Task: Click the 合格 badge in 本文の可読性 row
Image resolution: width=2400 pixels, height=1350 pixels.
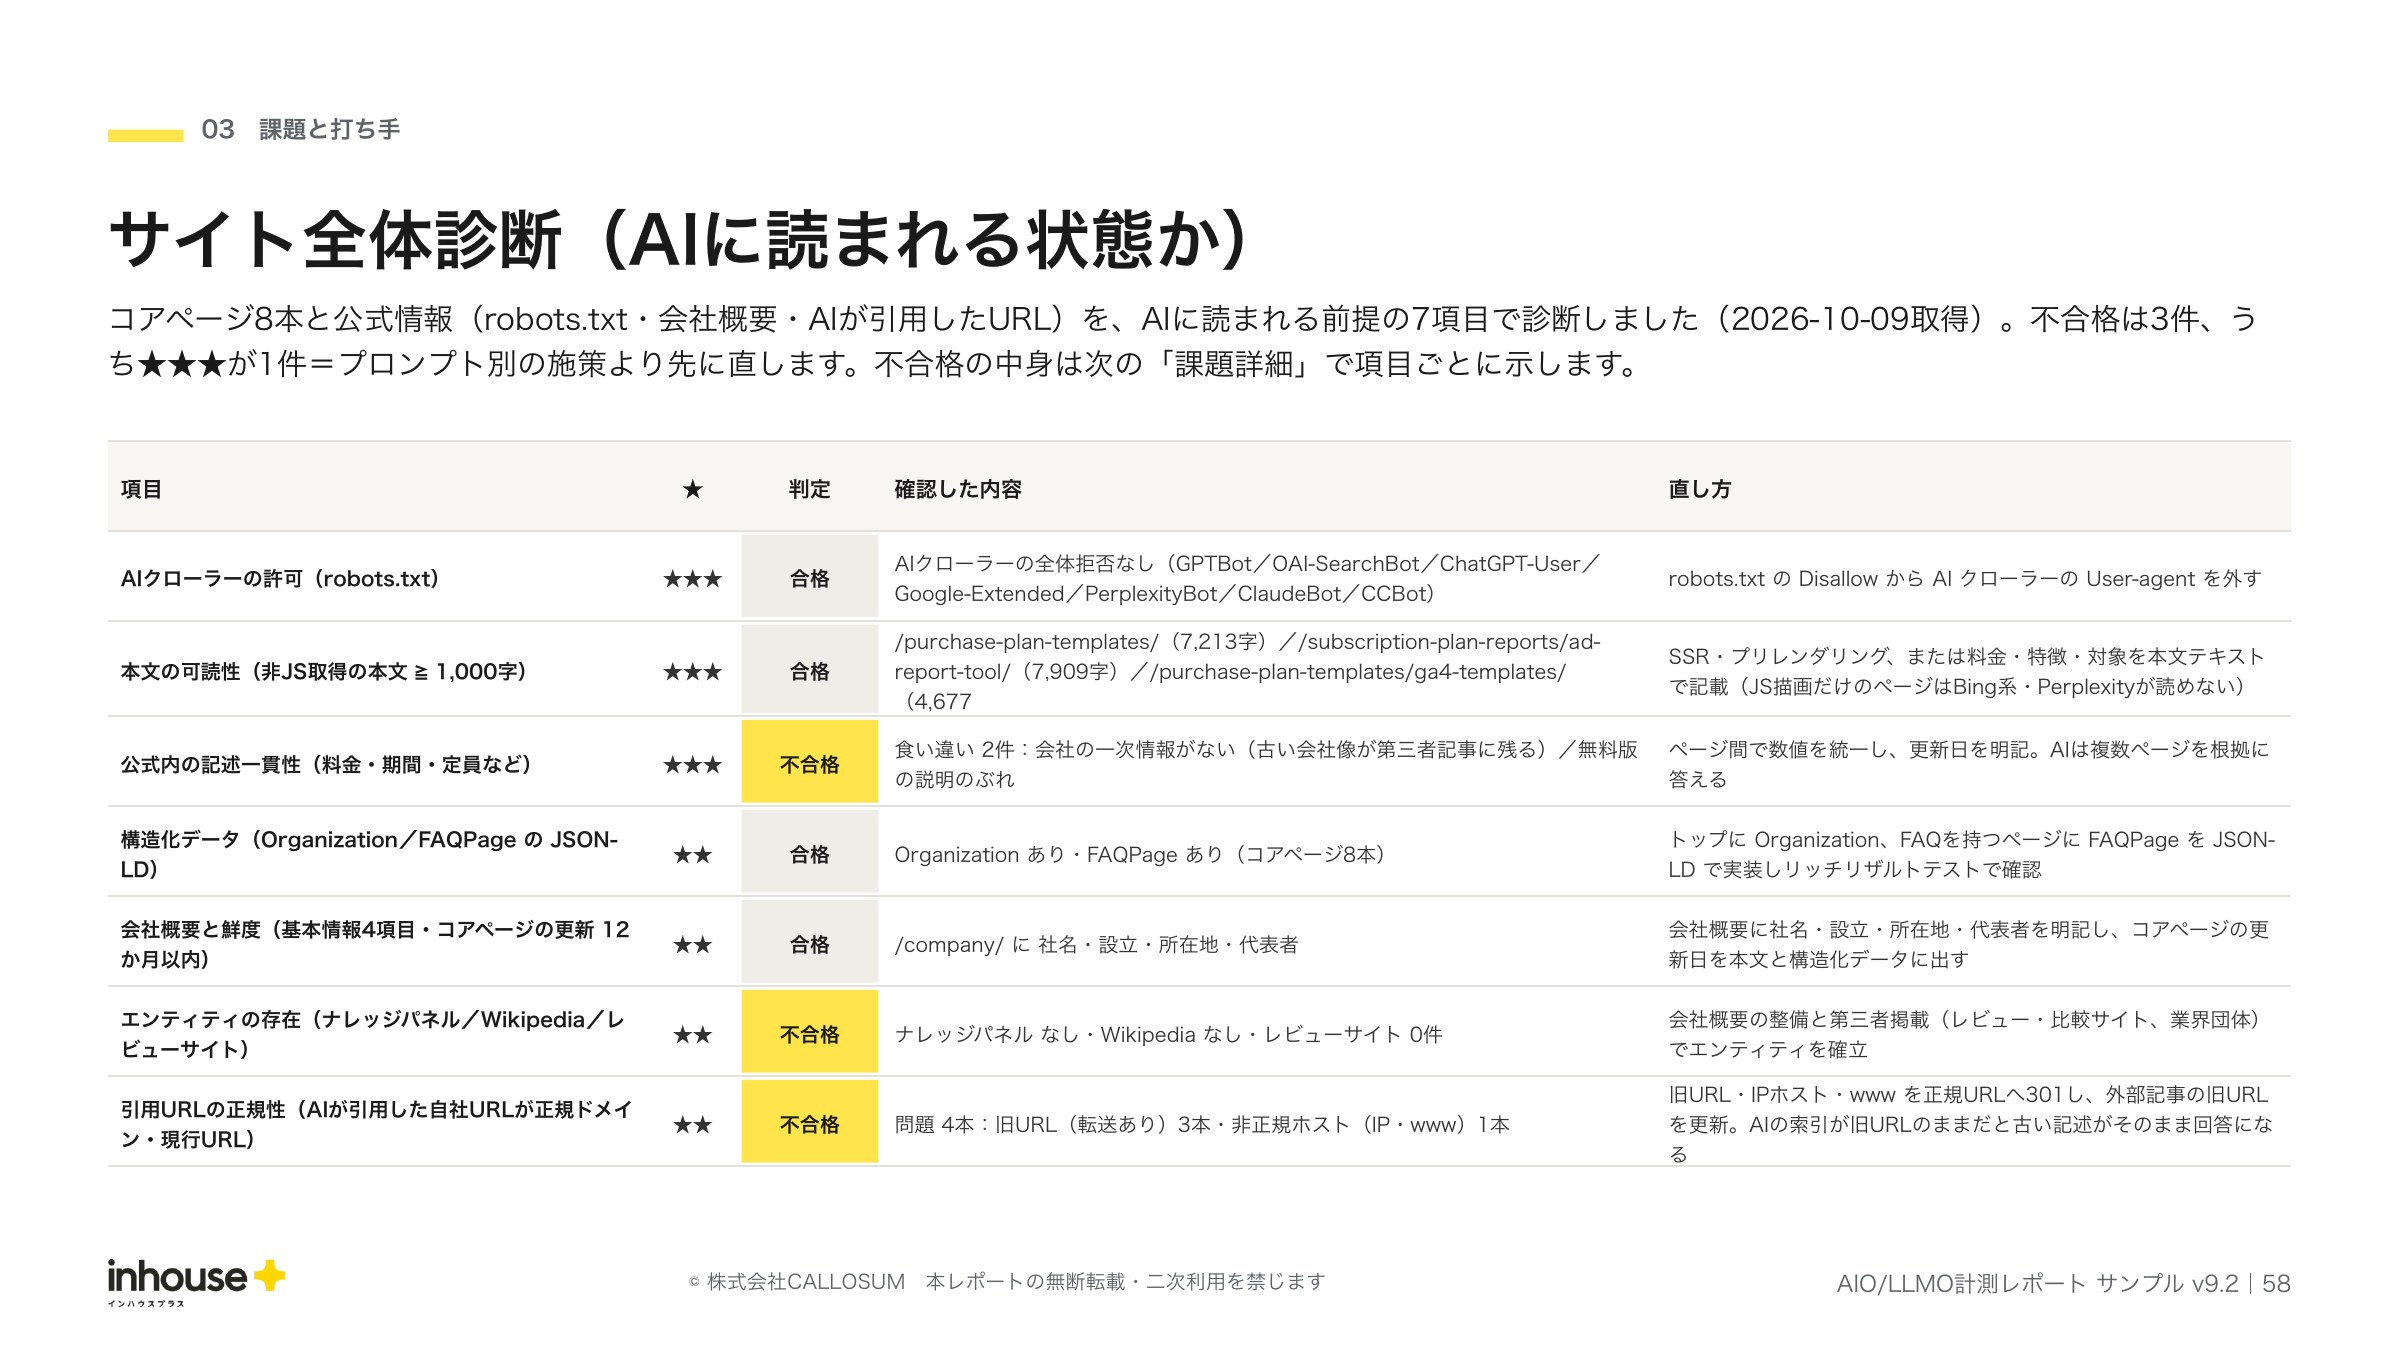Action: pyautogui.click(x=810, y=671)
